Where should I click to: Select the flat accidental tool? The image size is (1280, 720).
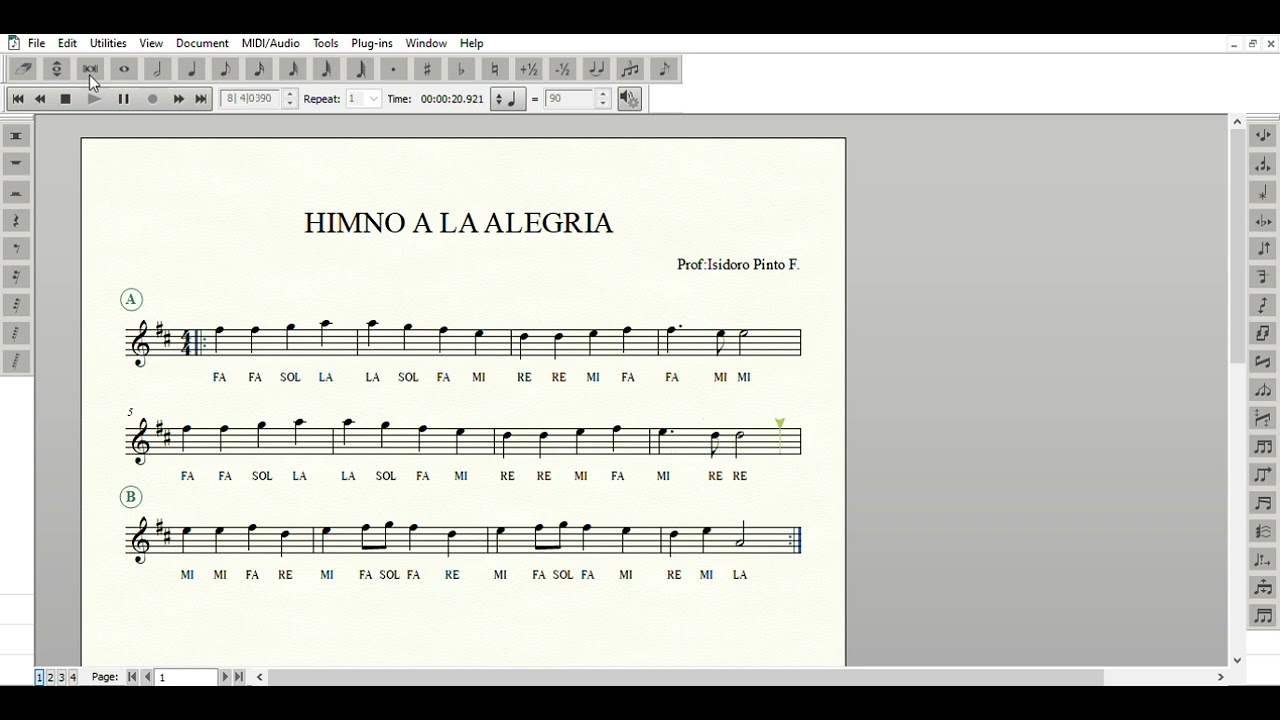click(x=462, y=69)
